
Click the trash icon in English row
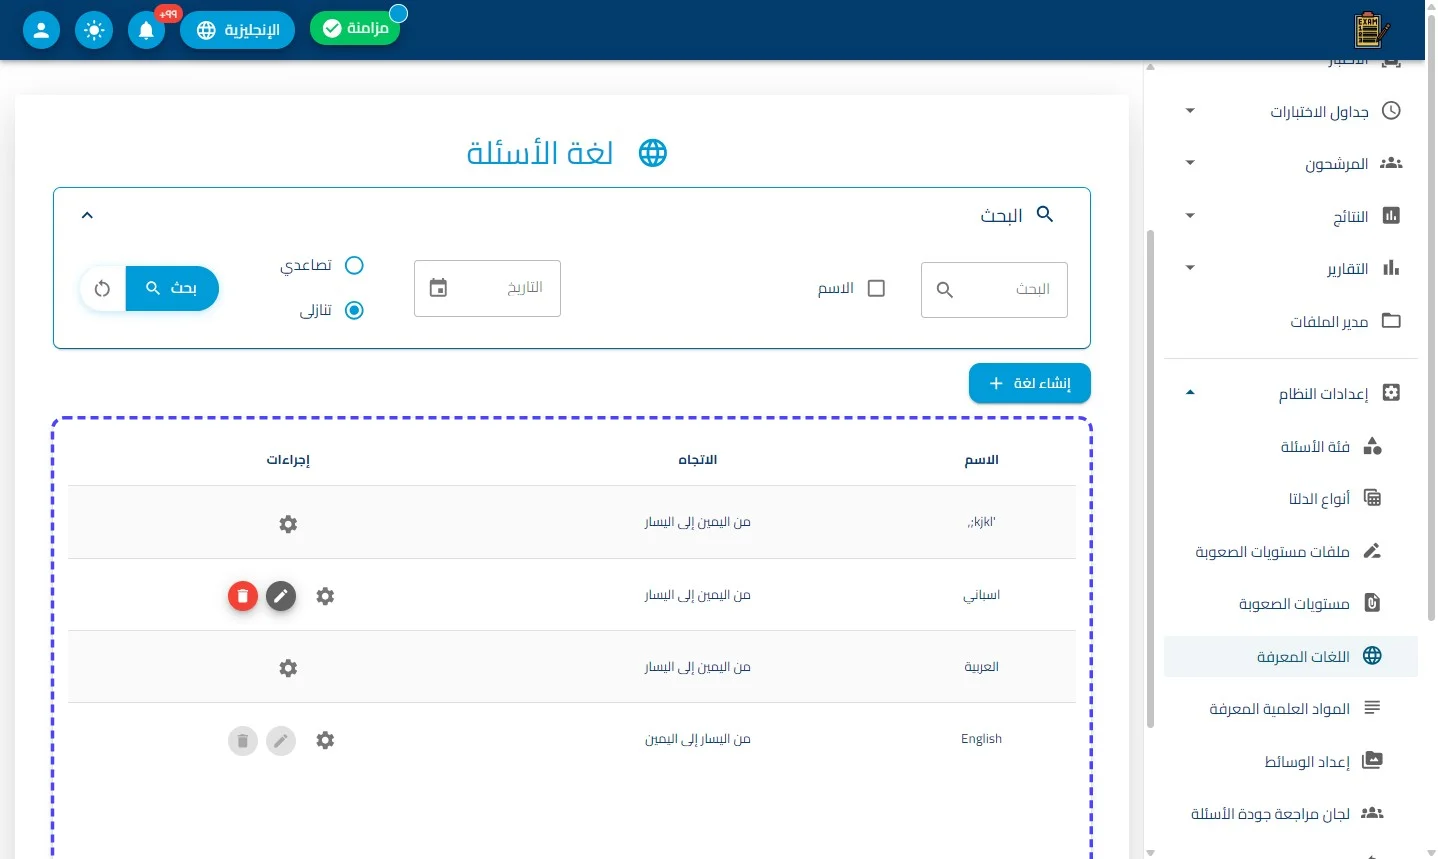click(243, 740)
